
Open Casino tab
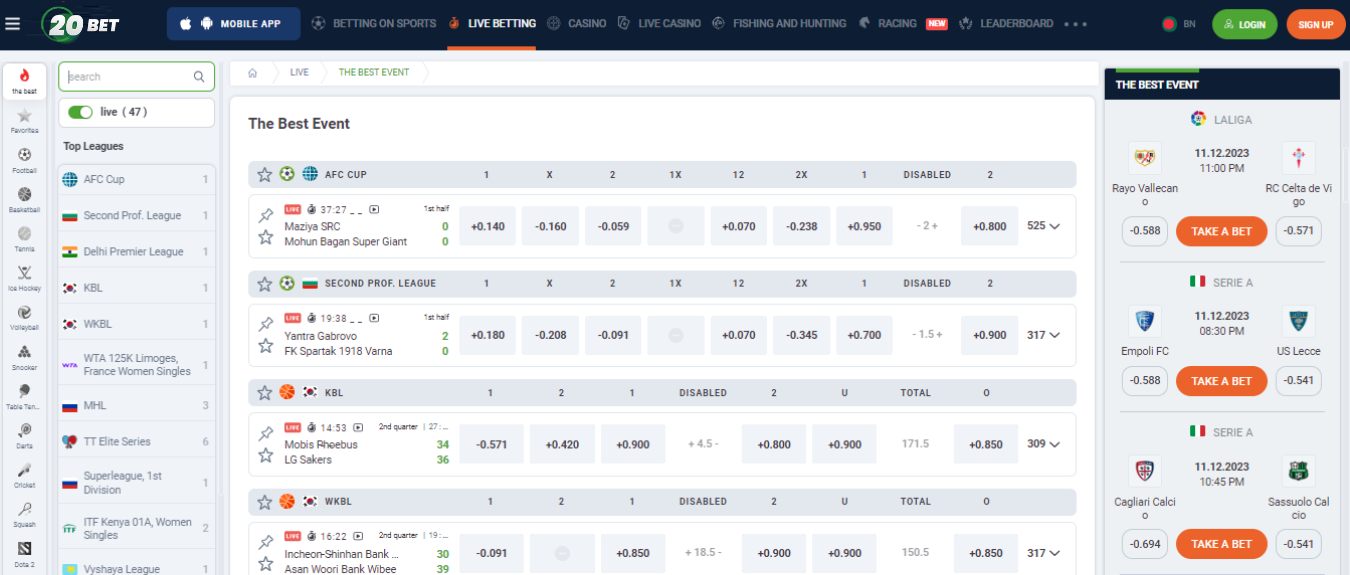(577, 23)
